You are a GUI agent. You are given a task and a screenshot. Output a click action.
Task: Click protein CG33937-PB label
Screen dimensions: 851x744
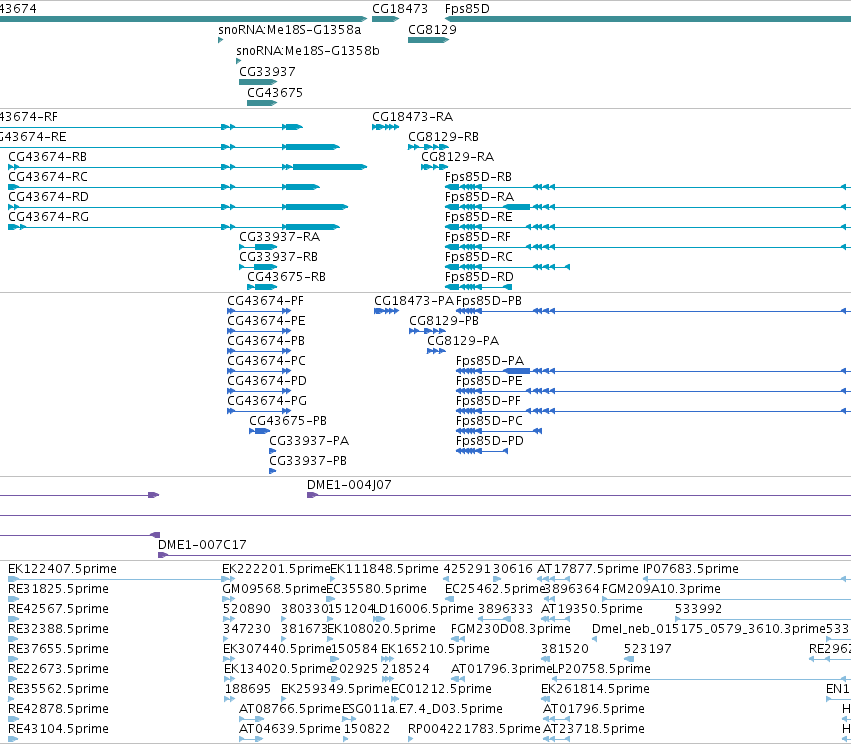(308, 462)
